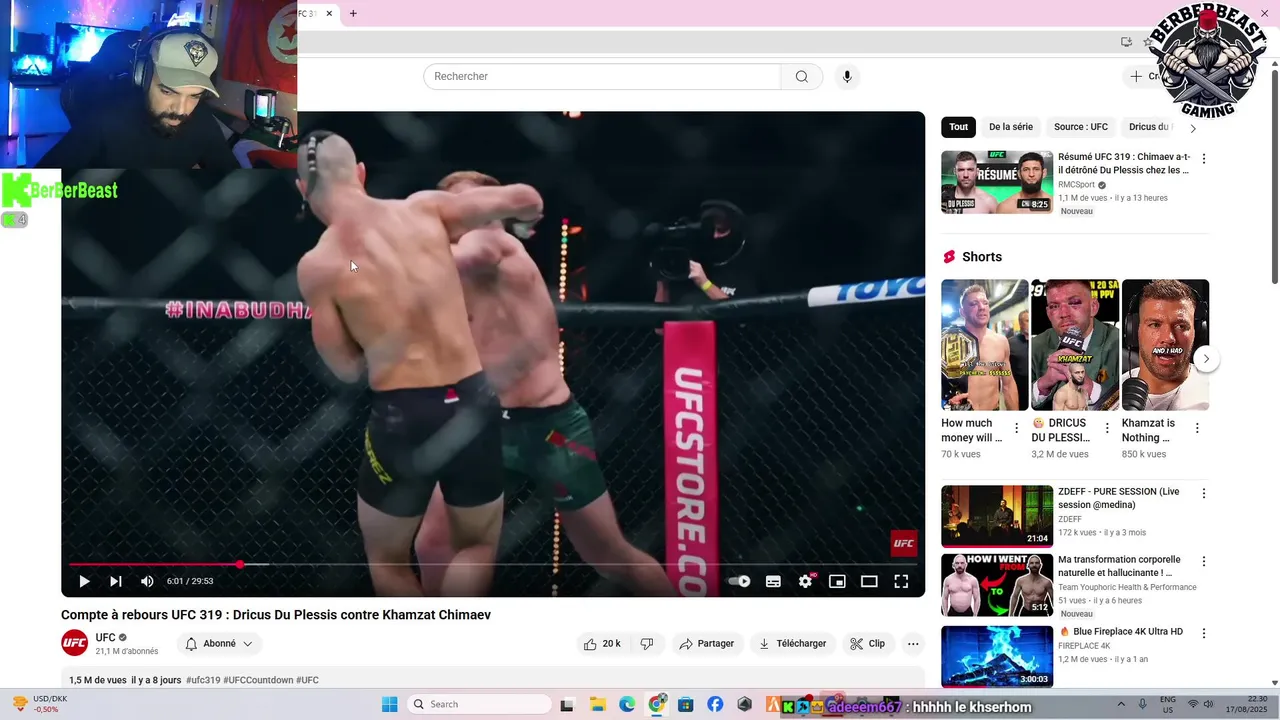Click the #ufc319 hashtag
Screen dimensions: 1280x720
tap(203, 680)
